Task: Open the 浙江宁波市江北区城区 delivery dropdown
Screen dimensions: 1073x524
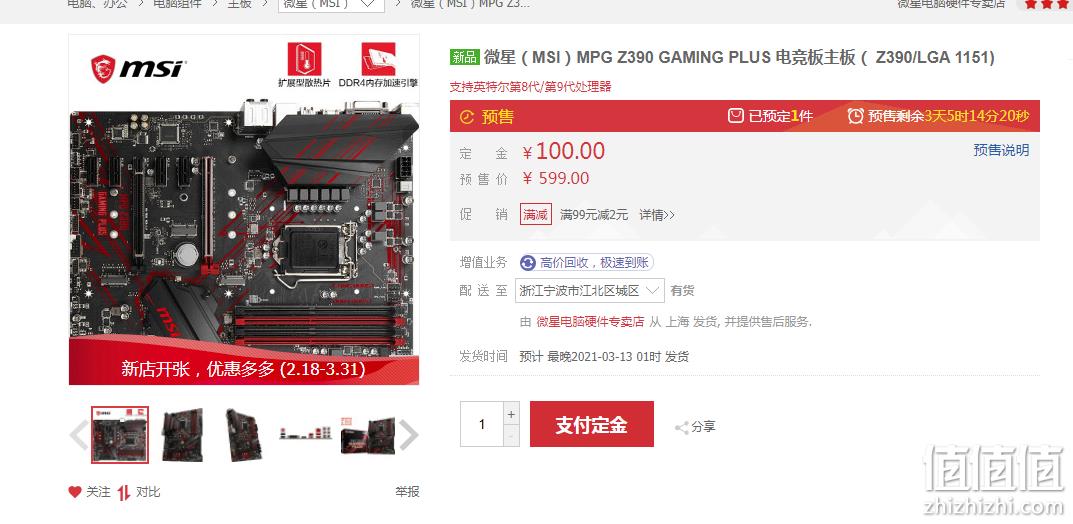Action: [x=589, y=290]
